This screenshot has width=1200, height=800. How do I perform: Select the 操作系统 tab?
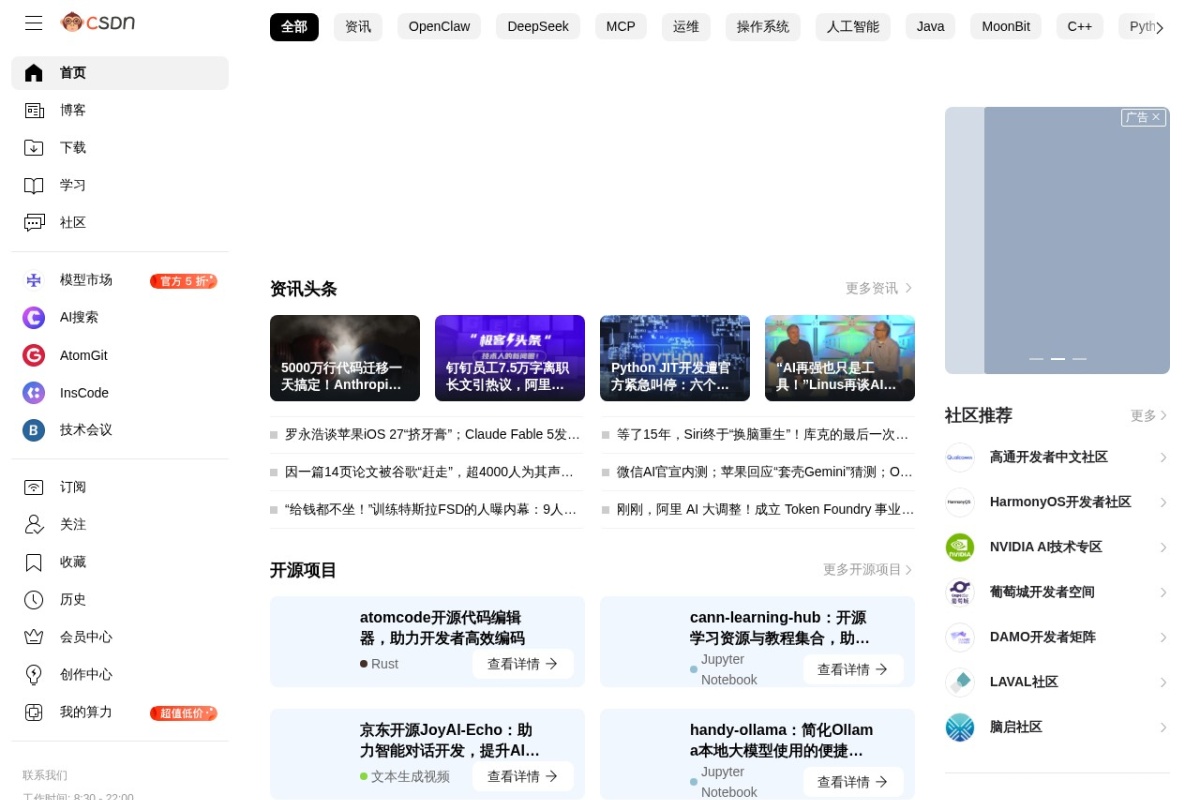point(763,27)
